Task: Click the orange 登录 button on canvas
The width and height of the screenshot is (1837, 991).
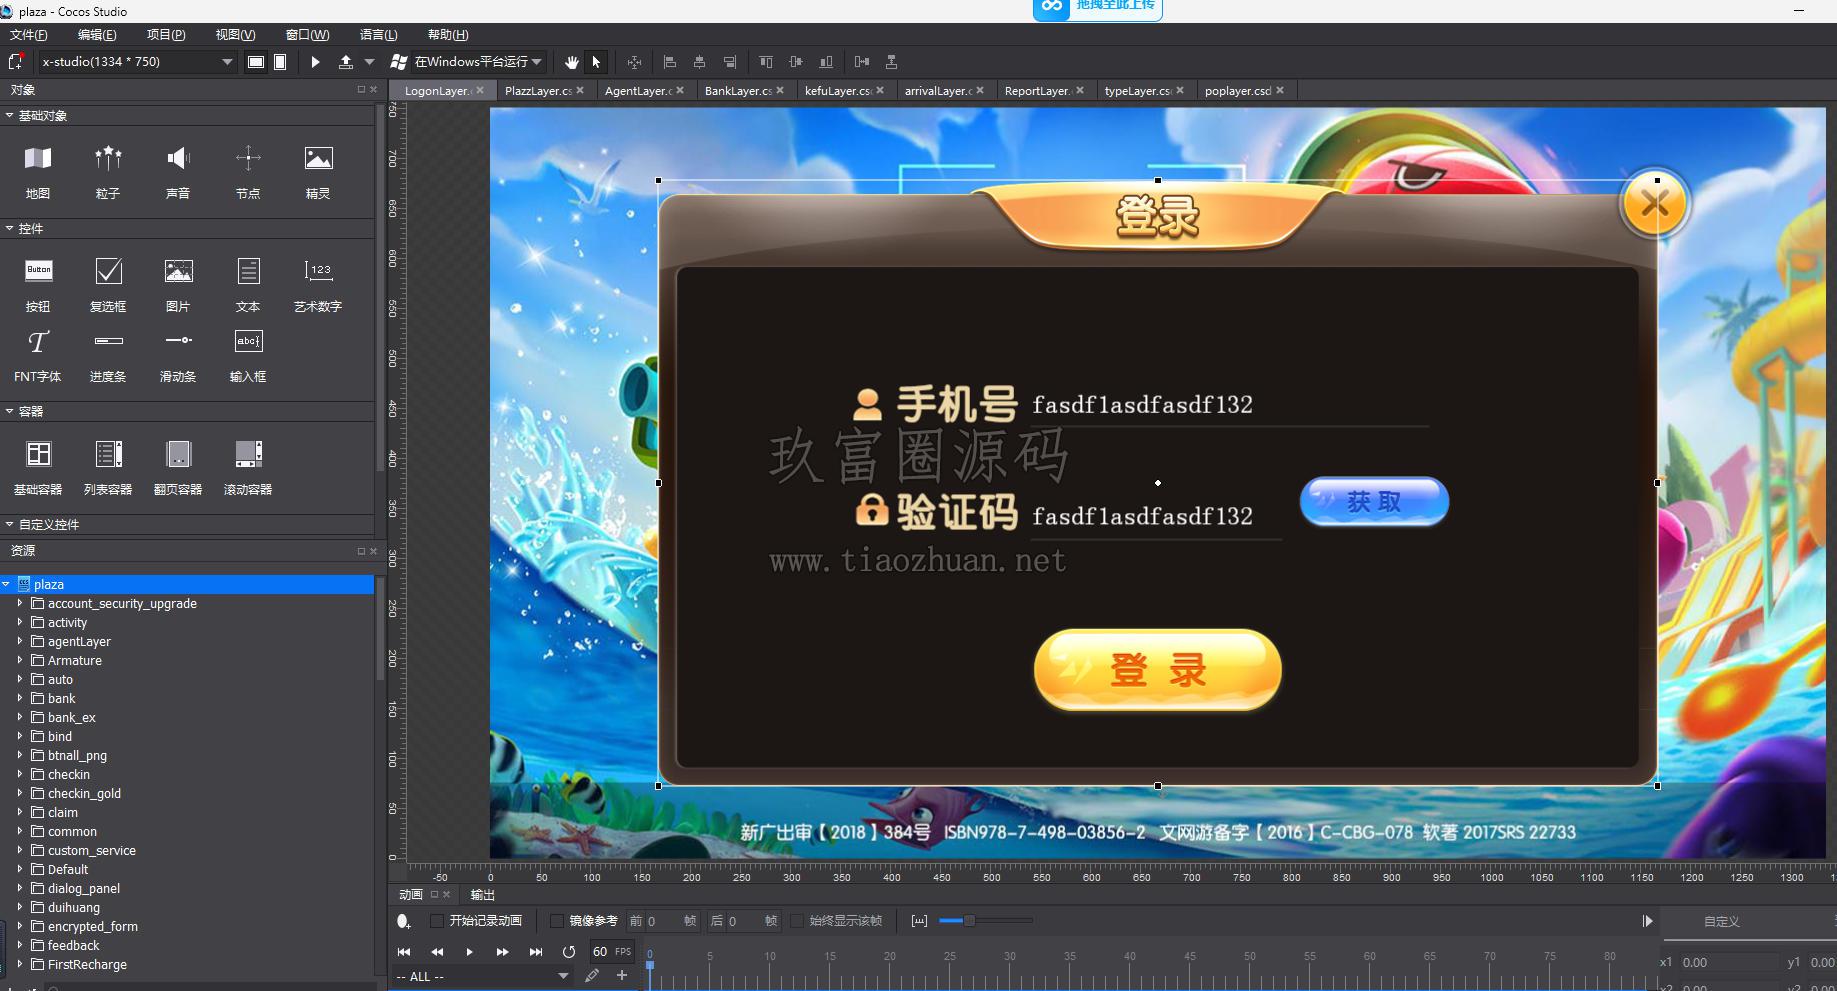Action: (x=1158, y=669)
